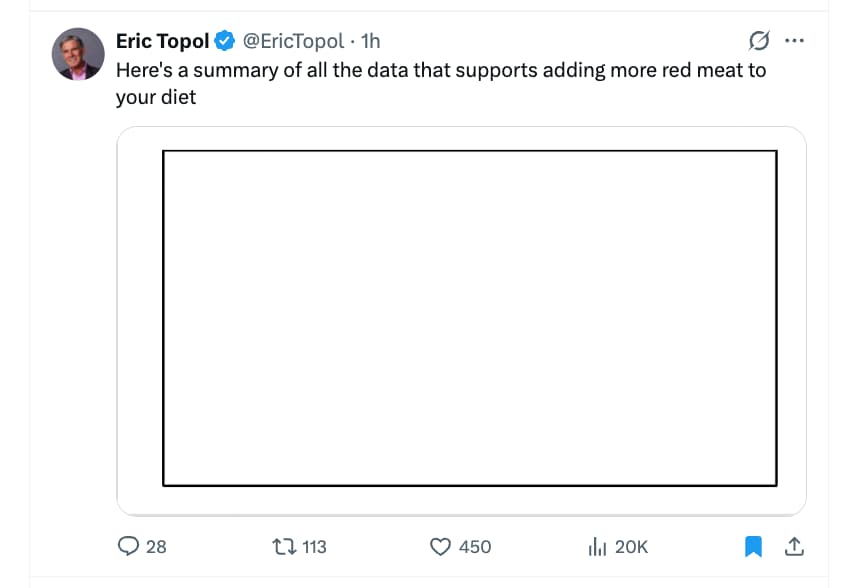Click the 28 replies count
Screen dimensions: 866x588
[x=156, y=547]
